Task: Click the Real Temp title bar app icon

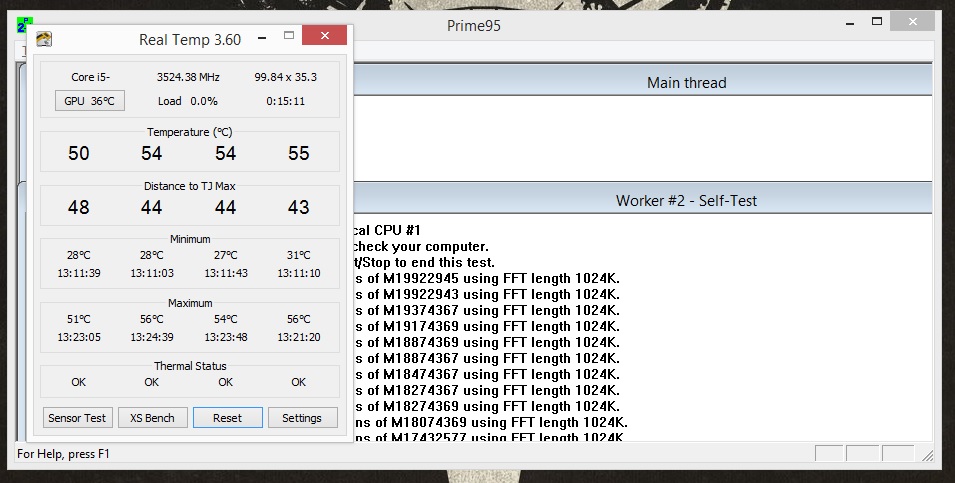Action: coord(44,39)
